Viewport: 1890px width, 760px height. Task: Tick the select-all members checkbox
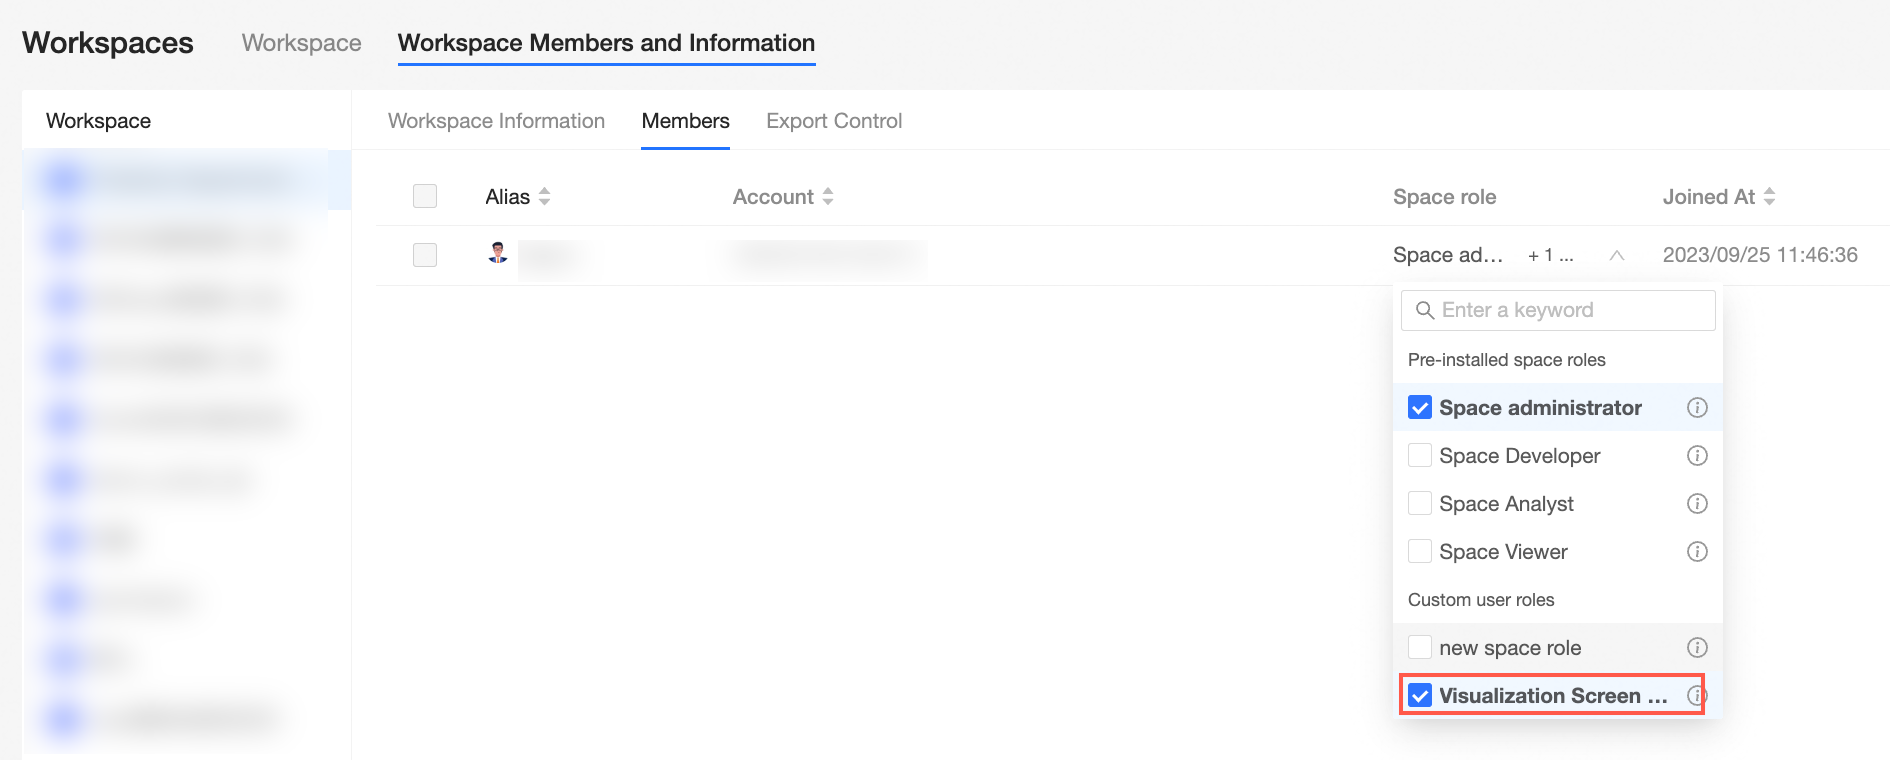tap(425, 196)
